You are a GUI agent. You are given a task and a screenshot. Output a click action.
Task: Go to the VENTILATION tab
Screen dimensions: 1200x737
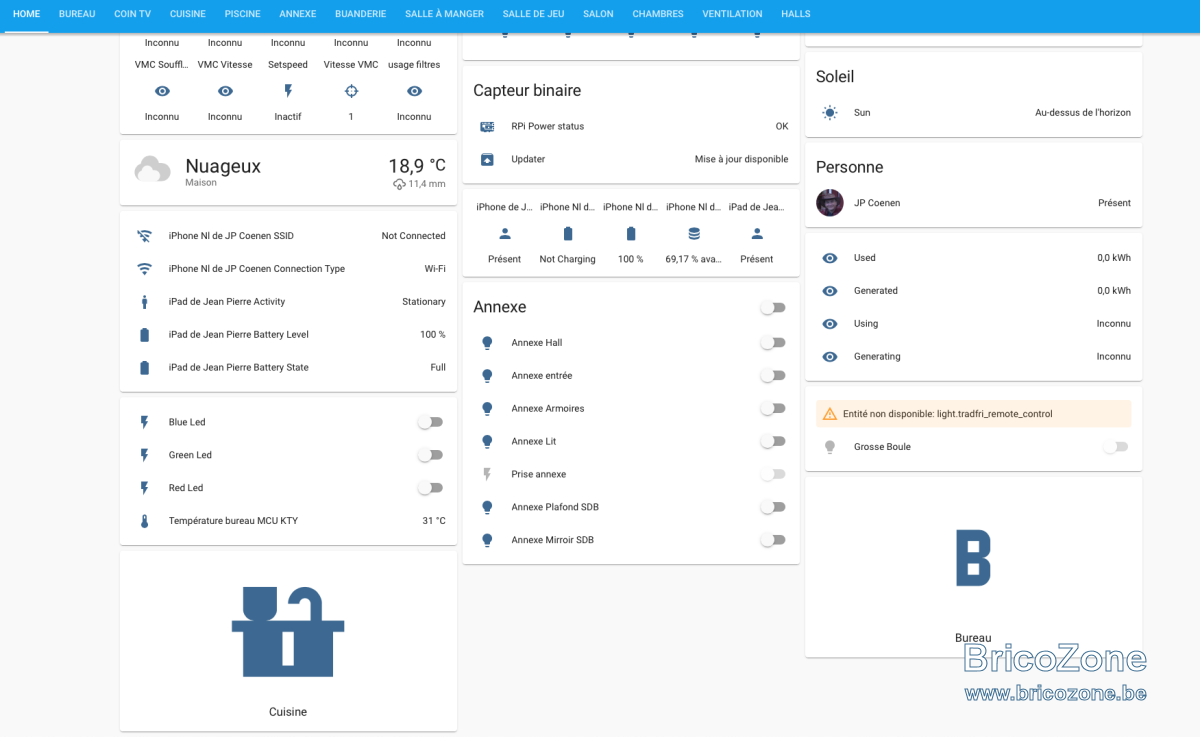[732, 14]
